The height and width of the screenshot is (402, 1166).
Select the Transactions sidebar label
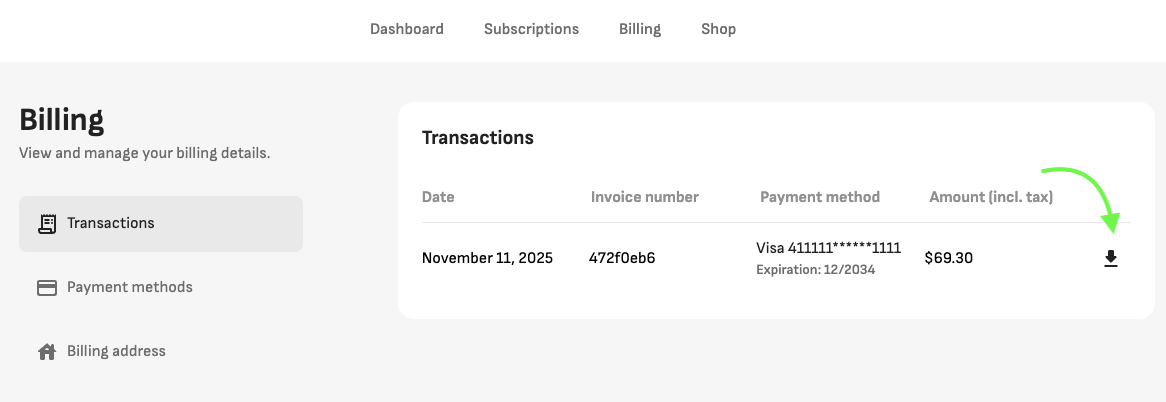click(110, 223)
